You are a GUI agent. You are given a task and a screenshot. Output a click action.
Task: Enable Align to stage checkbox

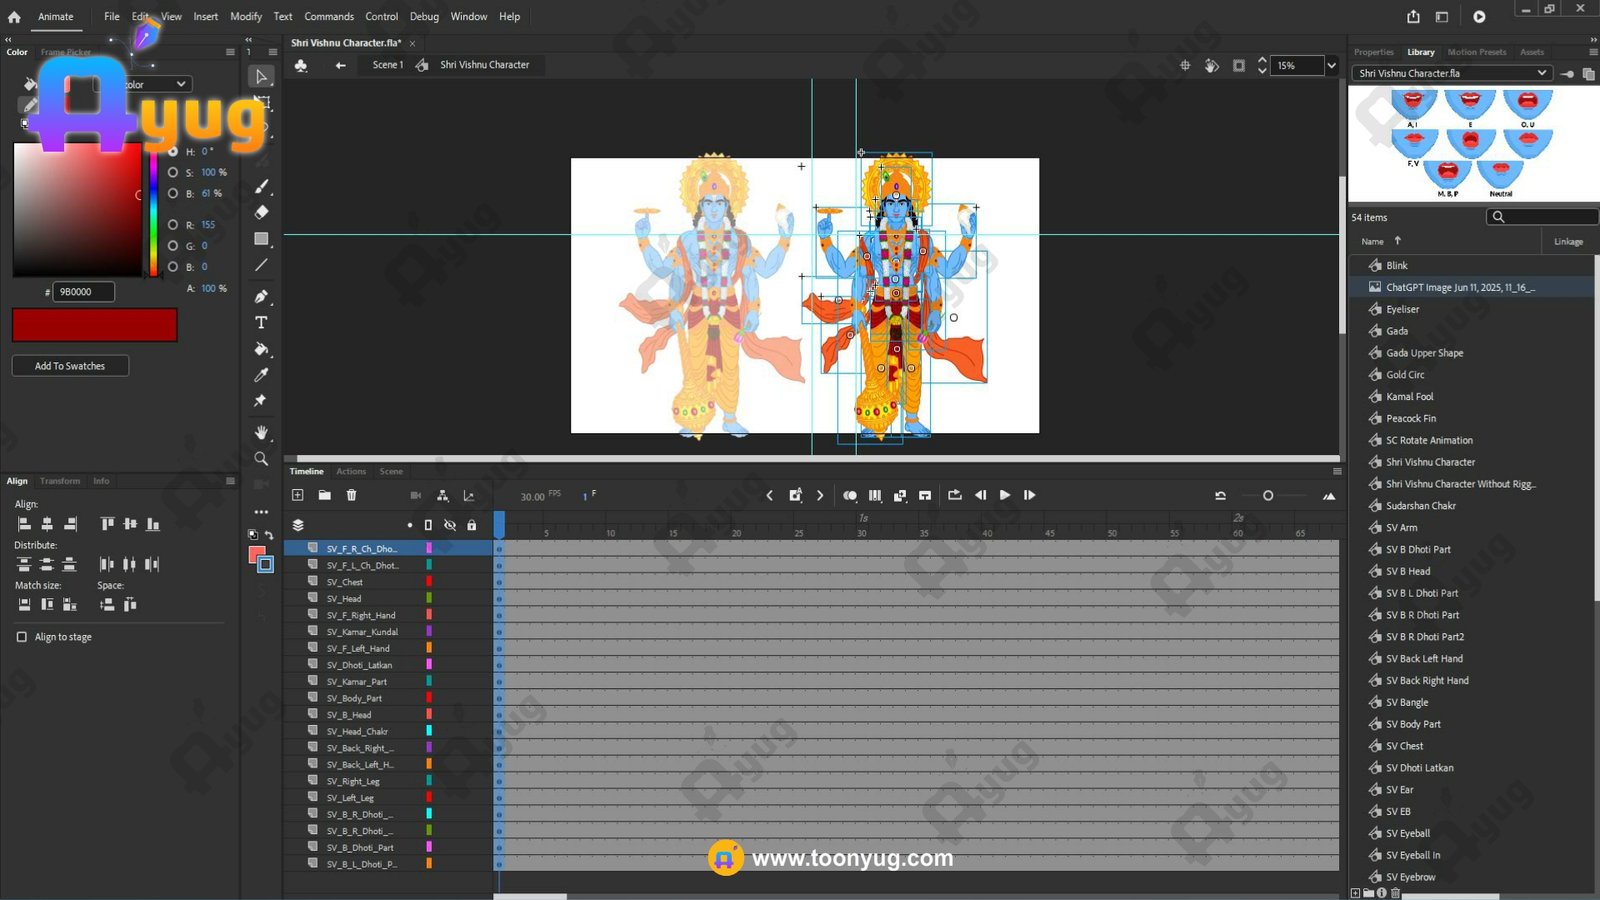click(22, 637)
